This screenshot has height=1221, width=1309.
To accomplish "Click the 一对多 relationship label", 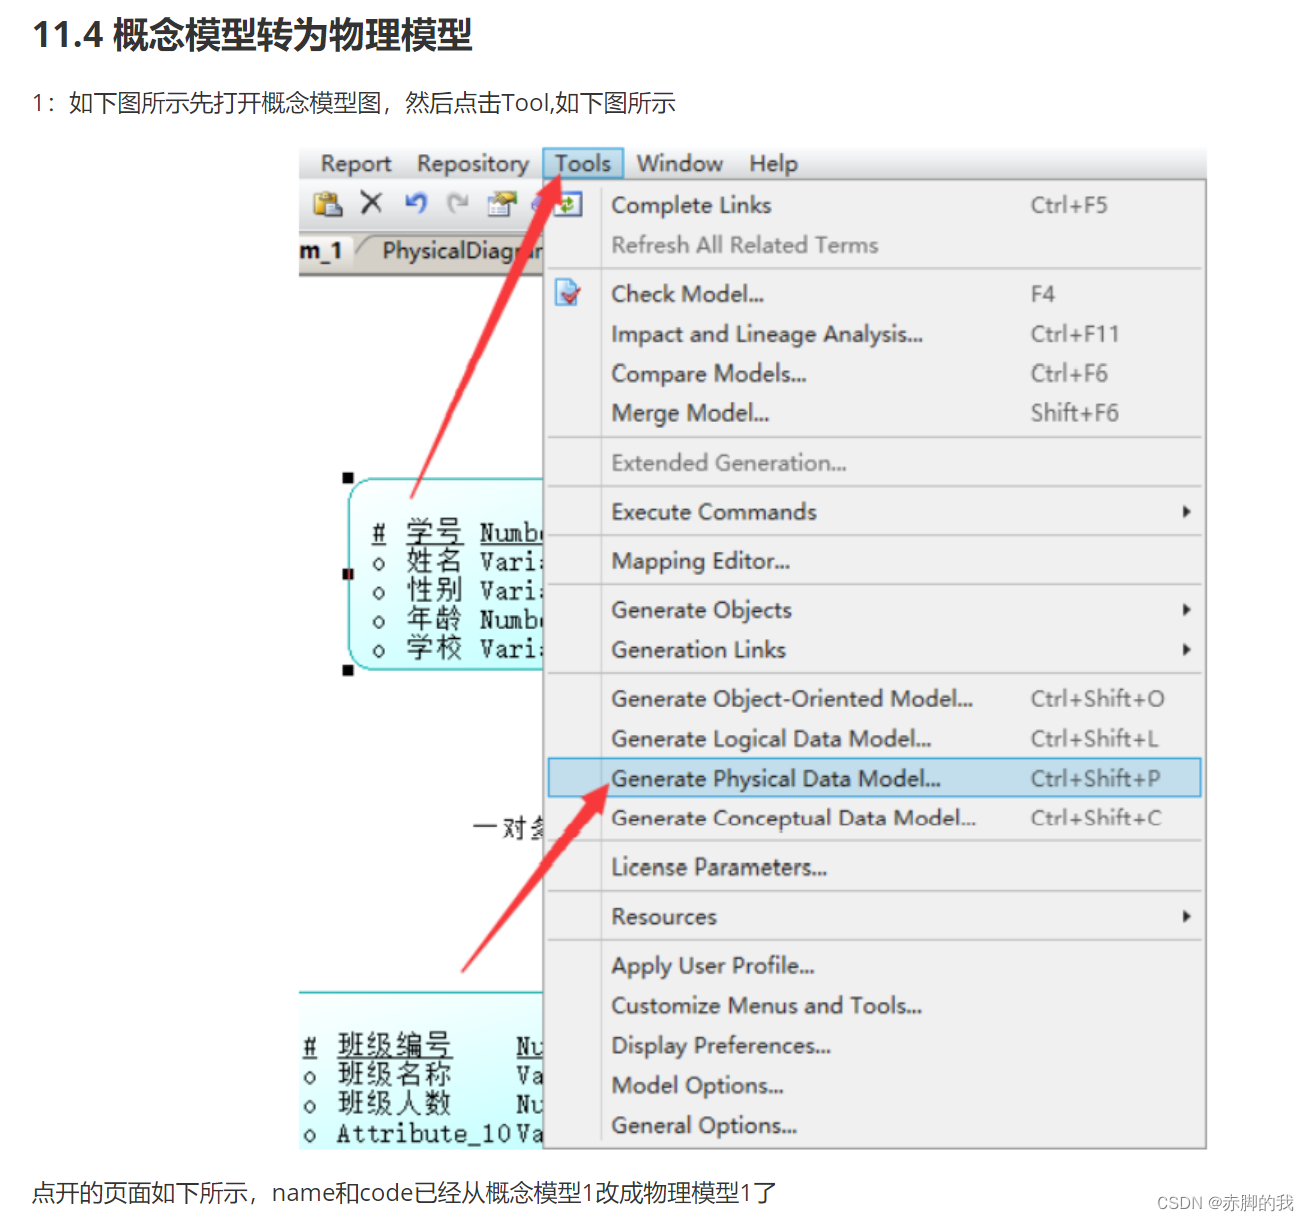I will tap(508, 828).
